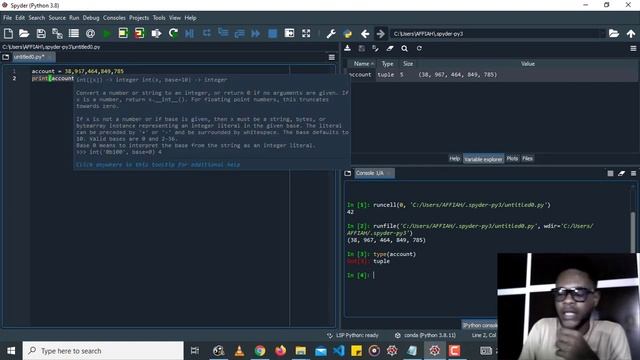
Task: Click conda Python 3.8.11 status entry
Action: pyautogui.click(x=425, y=335)
